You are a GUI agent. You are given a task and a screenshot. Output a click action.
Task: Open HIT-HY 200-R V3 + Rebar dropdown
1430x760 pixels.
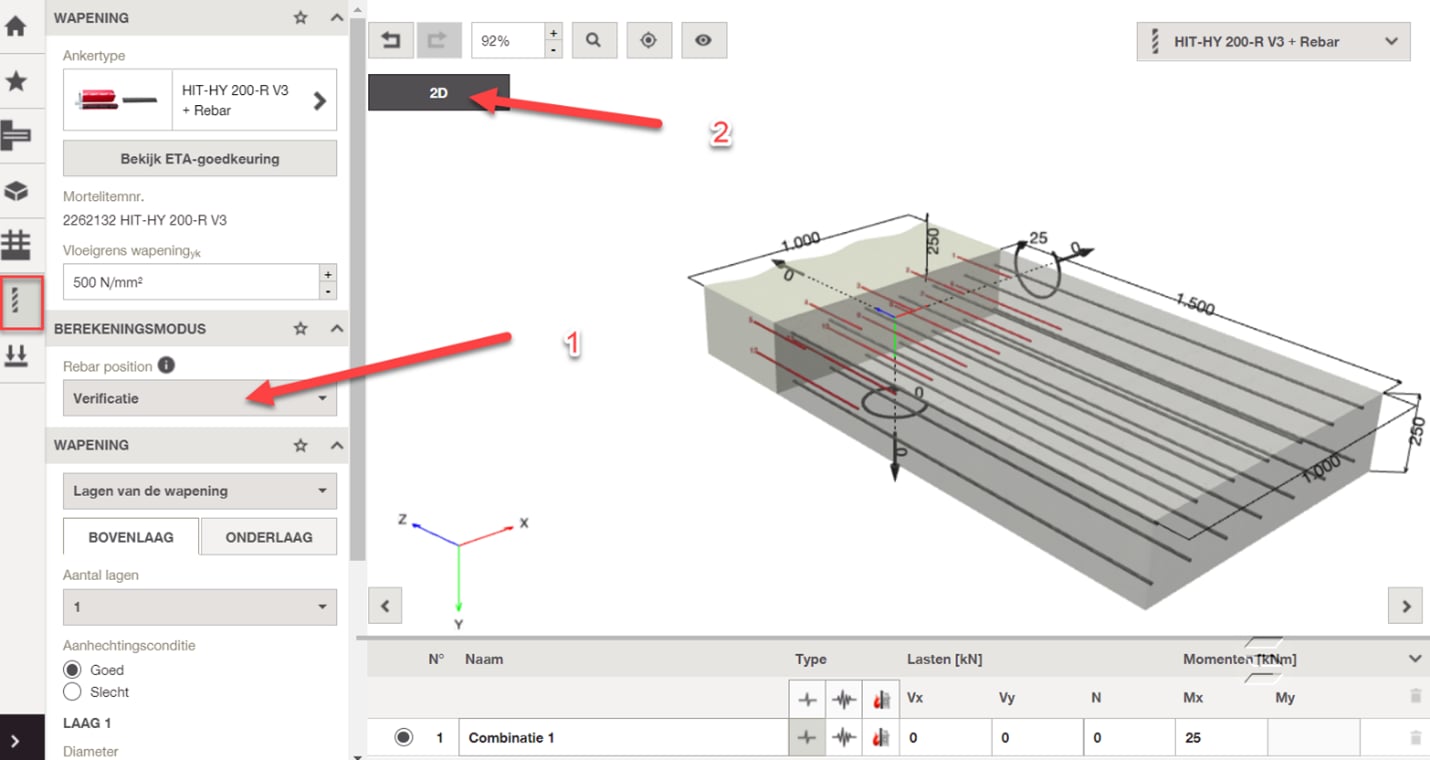click(x=1273, y=42)
